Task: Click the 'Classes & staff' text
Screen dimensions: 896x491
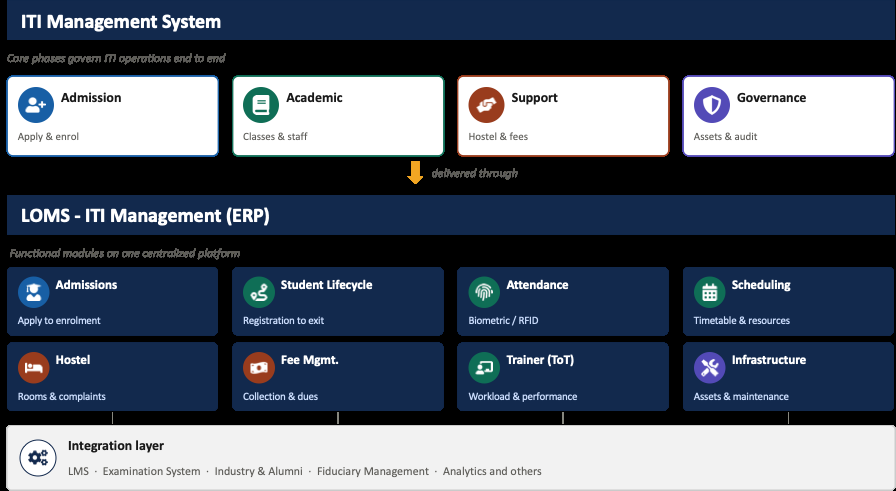Action: tap(275, 137)
